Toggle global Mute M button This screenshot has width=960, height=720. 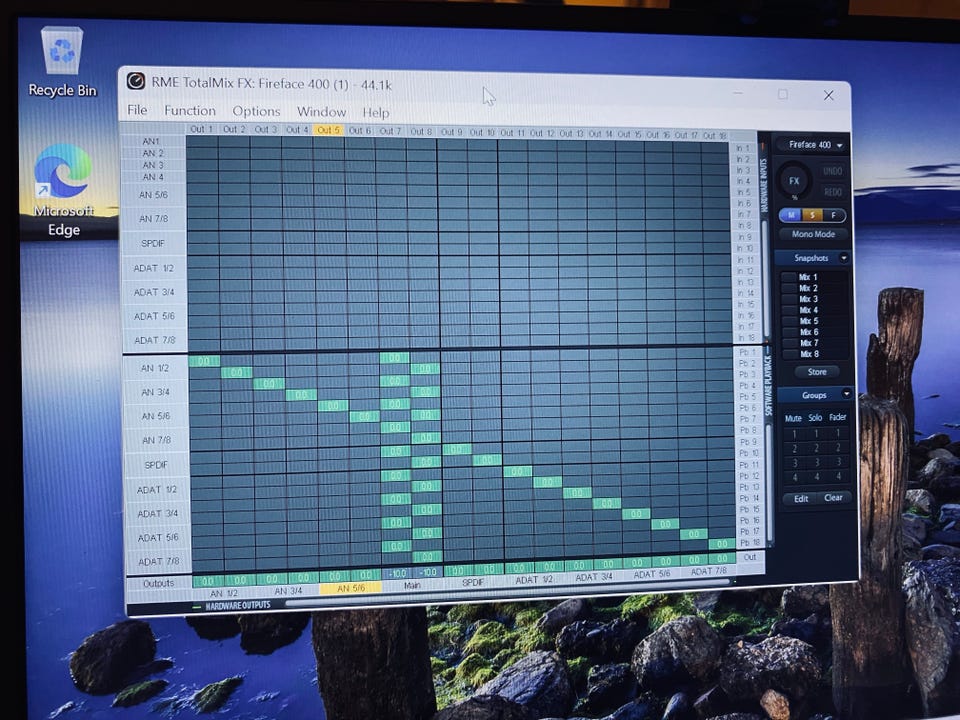pos(790,215)
